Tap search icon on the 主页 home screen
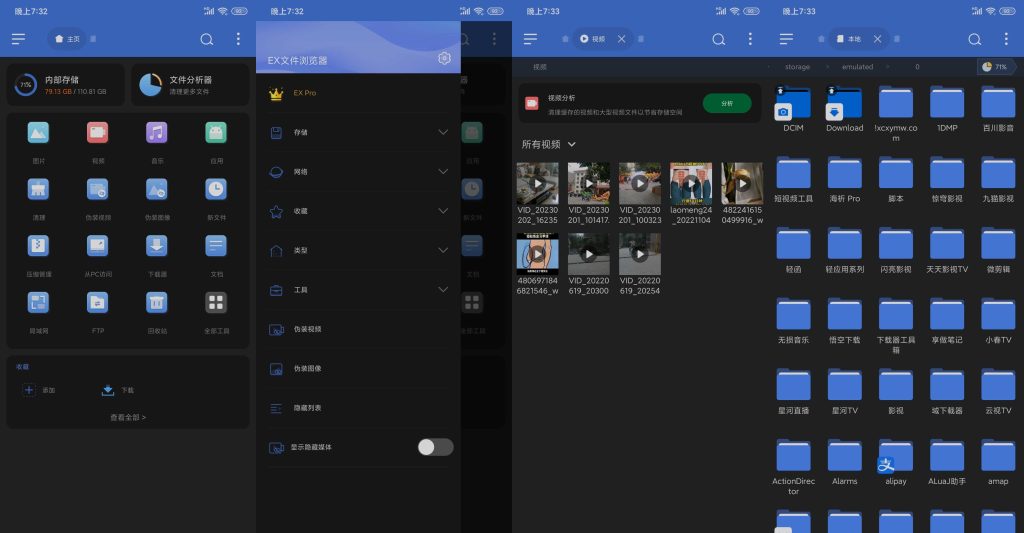Image resolution: width=1024 pixels, height=533 pixels. pos(207,39)
